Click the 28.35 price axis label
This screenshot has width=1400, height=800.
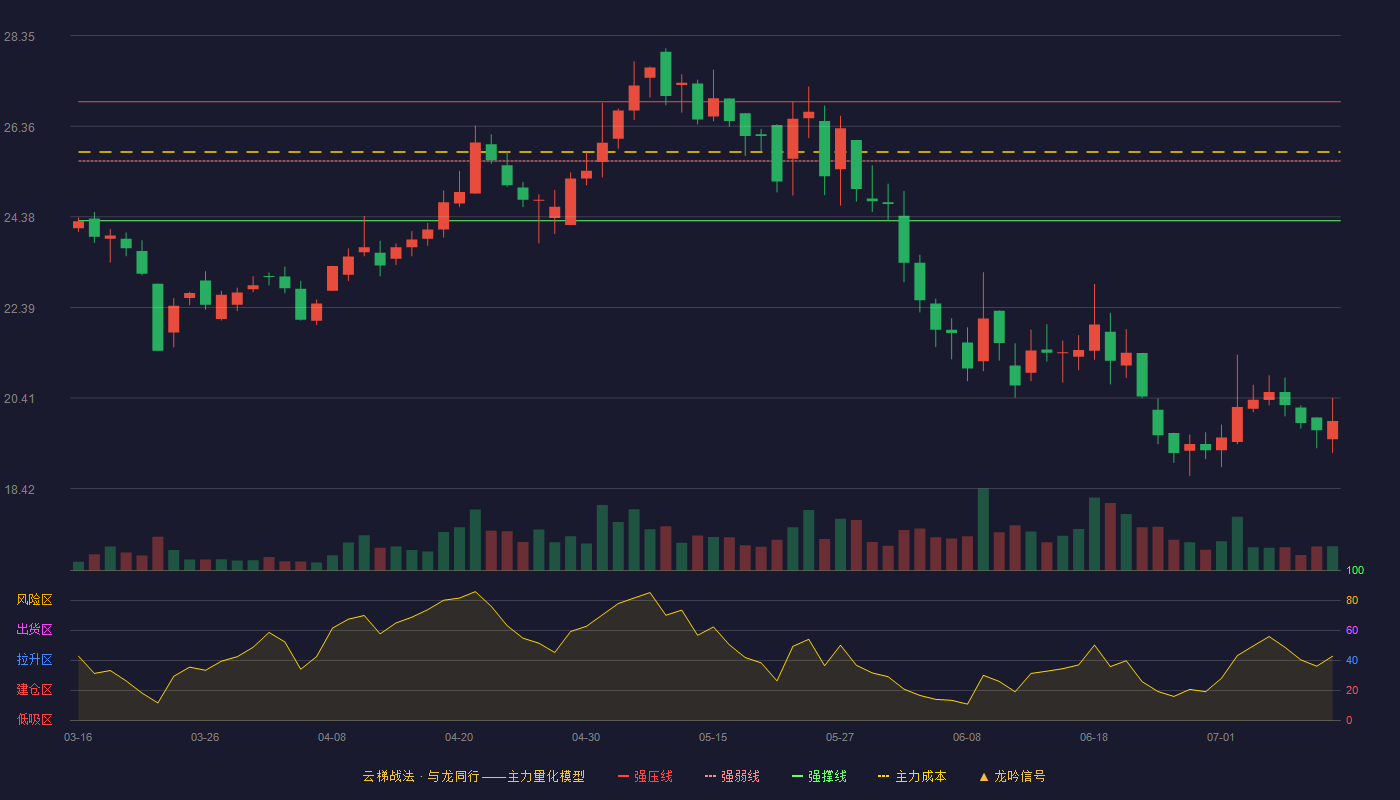(19, 37)
